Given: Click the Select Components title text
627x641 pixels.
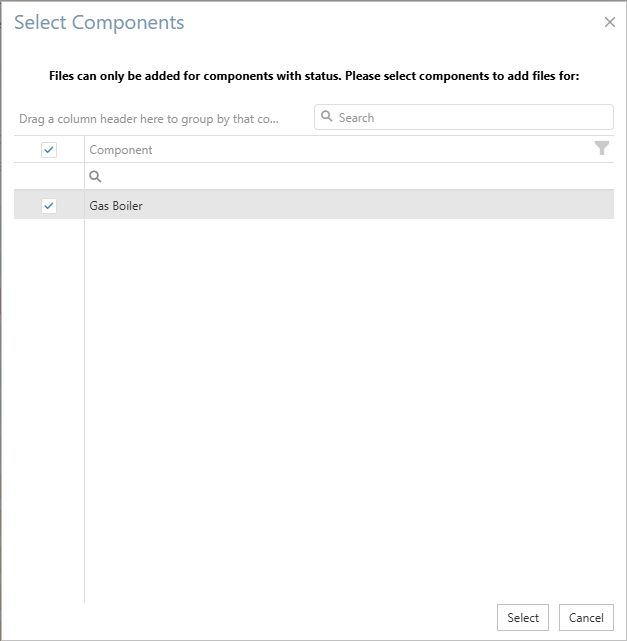Looking at the screenshot, I should [99, 22].
